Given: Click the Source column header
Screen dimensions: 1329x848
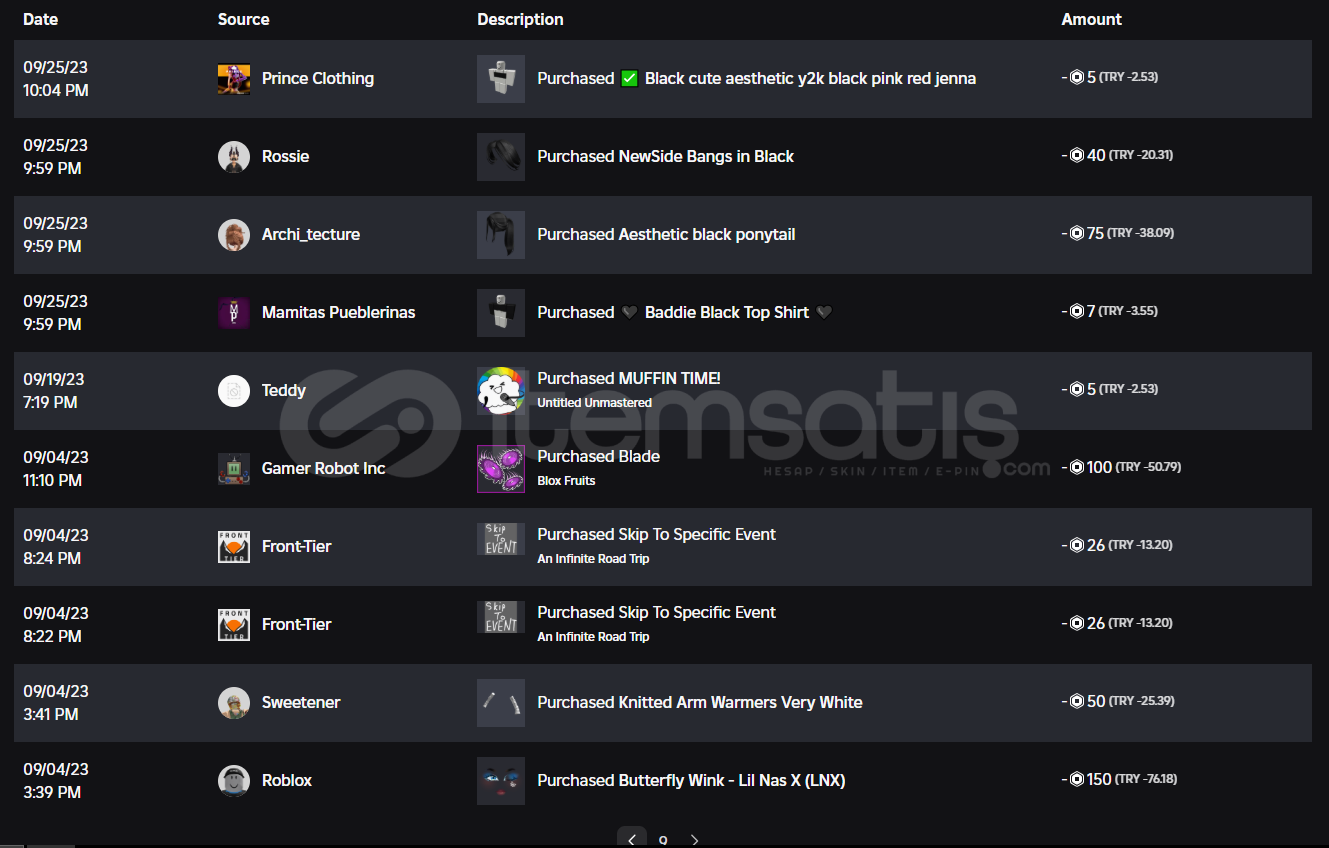Looking at the screenshot, I should coord(244,20).
